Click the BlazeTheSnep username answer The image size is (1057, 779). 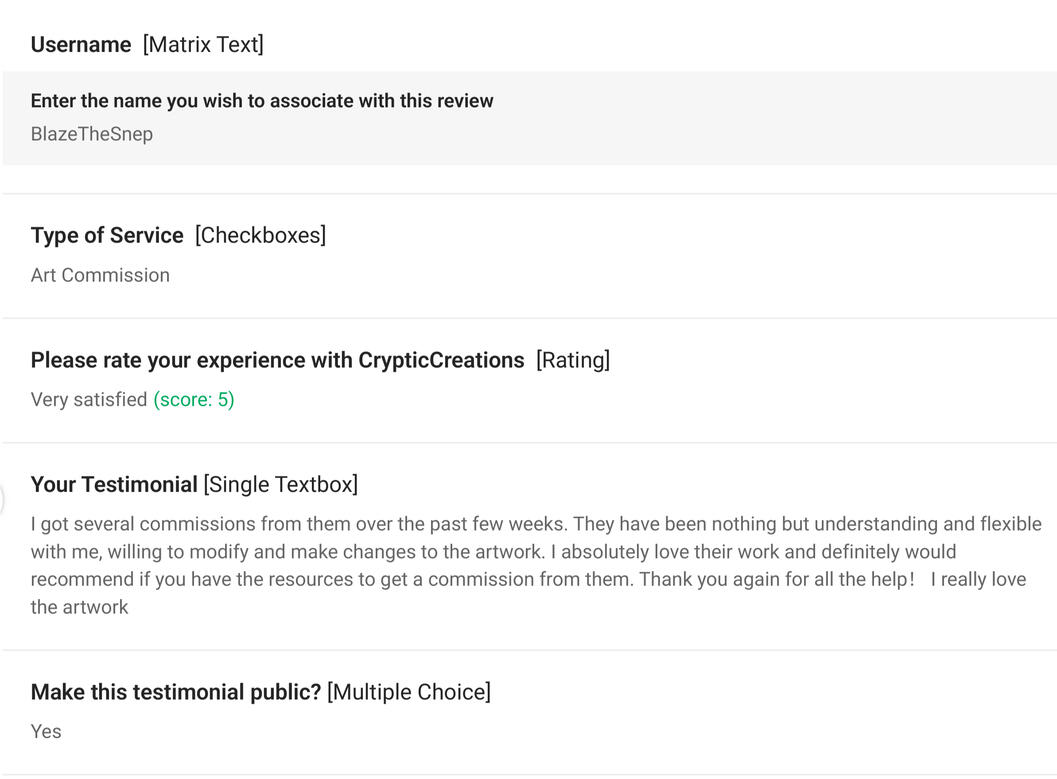(92, 134)
